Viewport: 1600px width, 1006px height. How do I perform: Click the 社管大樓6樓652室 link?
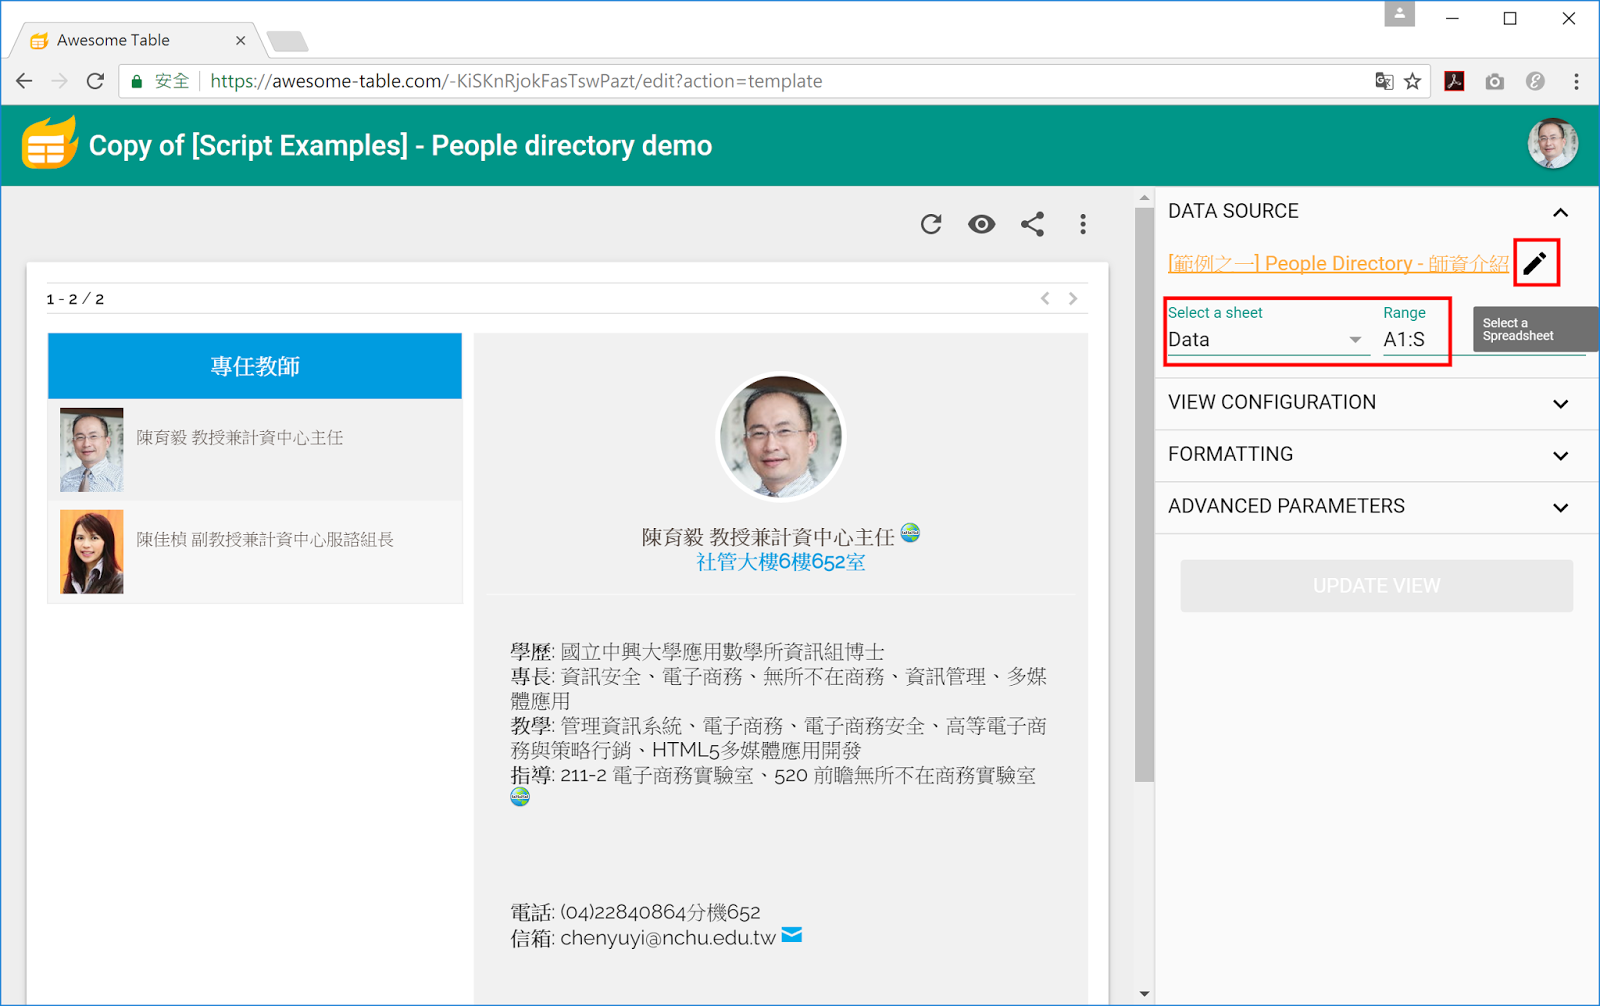(781, 562)
